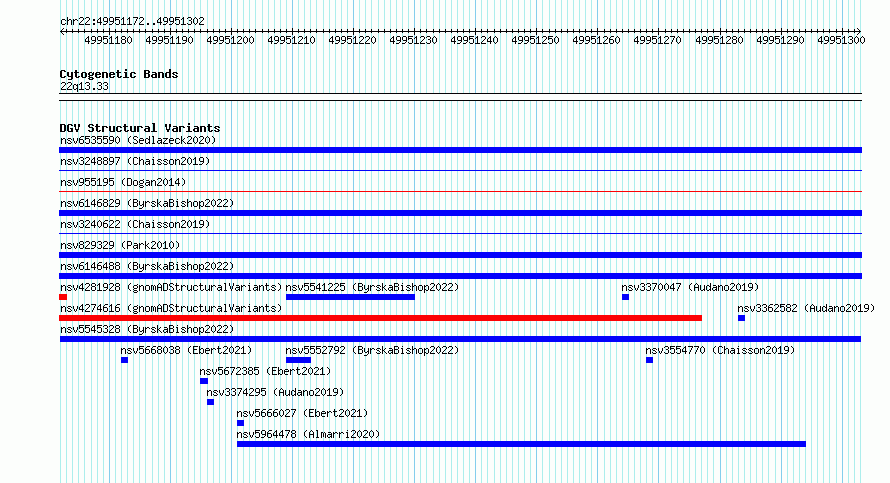Click the blue bar under nsv829329
The height and width of the screenshot is (483, 890).
[x=460, y=255]
